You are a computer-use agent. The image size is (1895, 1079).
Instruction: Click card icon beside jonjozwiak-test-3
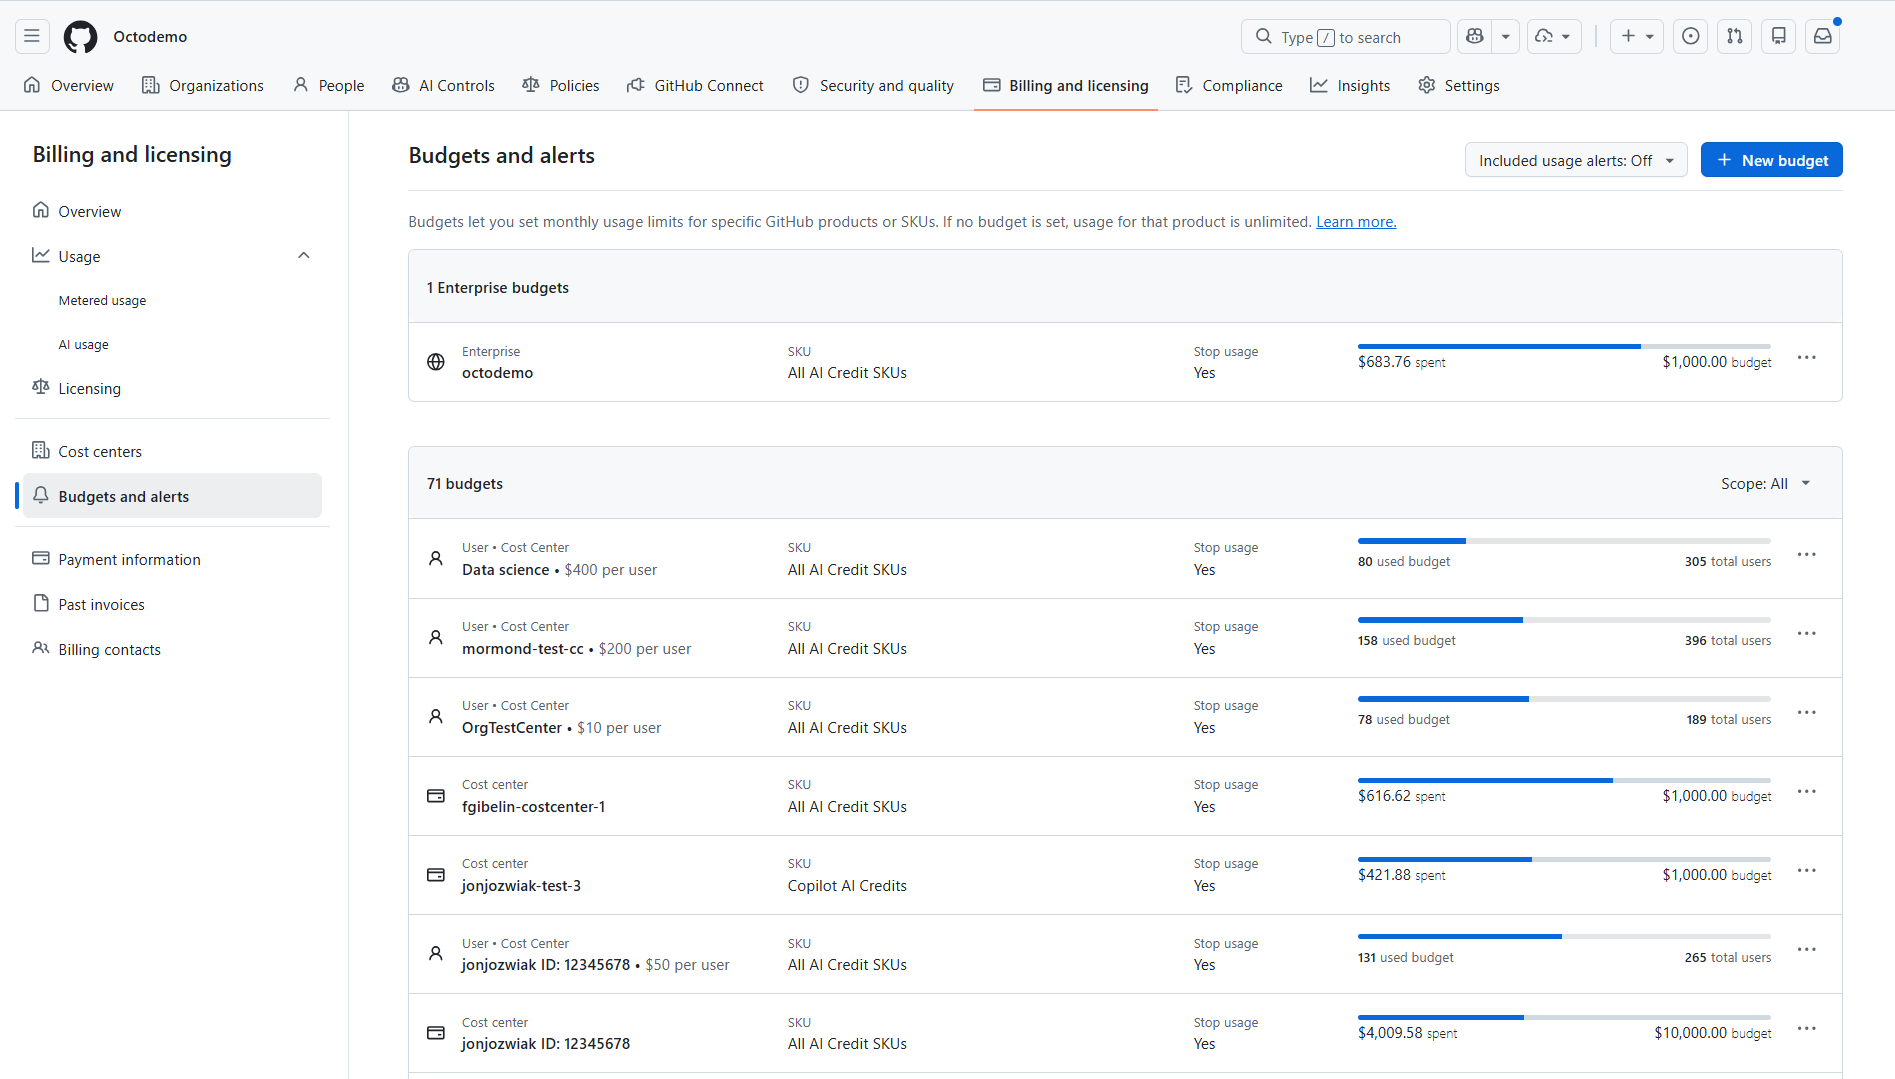click(x=436, y=875)
